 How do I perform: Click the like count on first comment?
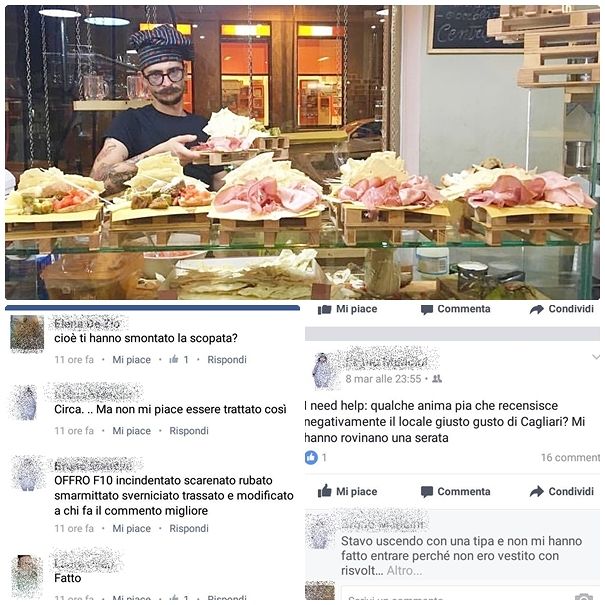click(x=179, y=360)
